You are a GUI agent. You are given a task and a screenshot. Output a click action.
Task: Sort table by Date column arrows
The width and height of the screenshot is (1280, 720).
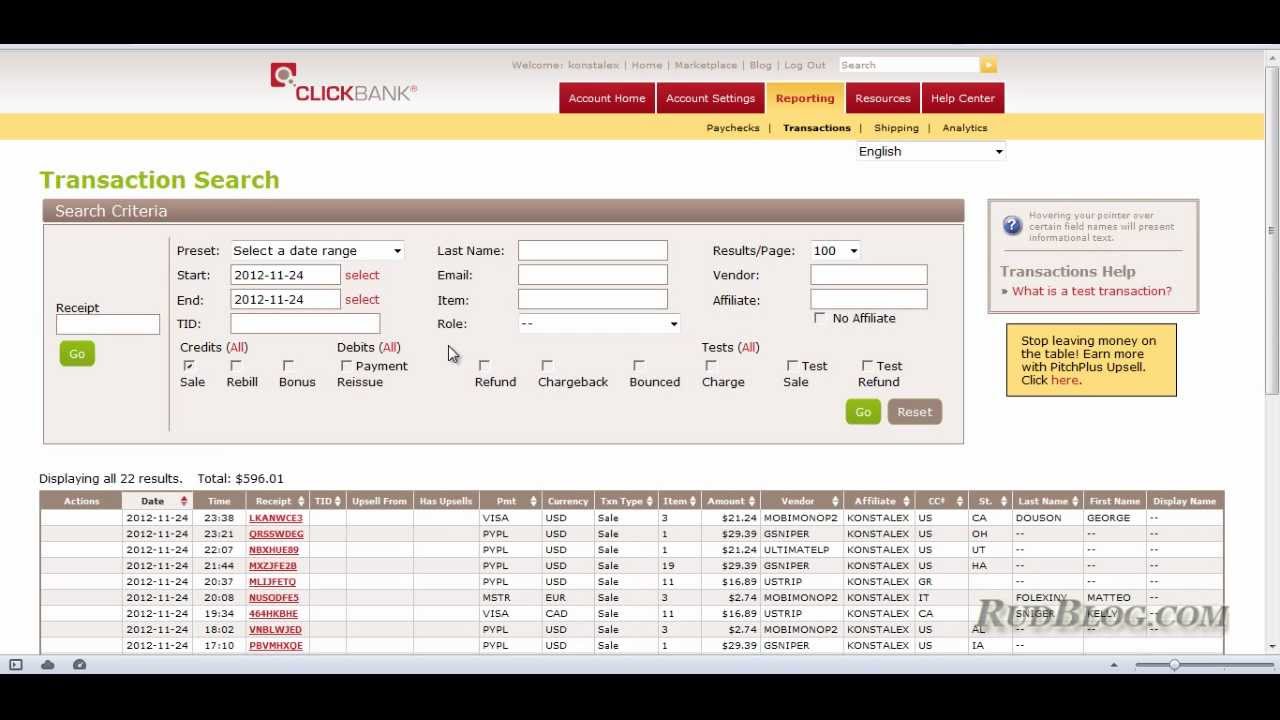click(x=184, y=501)
